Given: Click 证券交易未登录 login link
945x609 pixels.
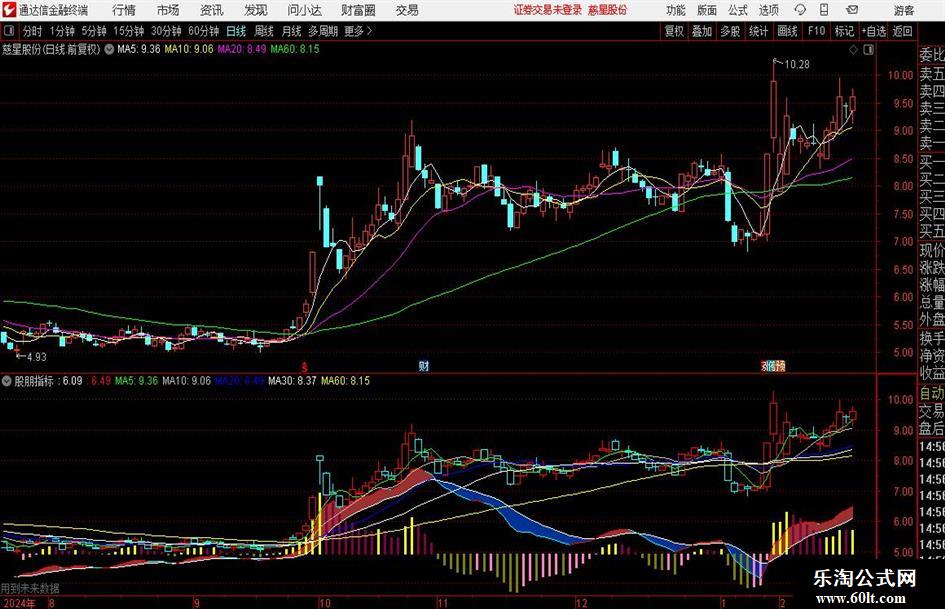Looking at the screenshot, I should (x=548, y=10).
